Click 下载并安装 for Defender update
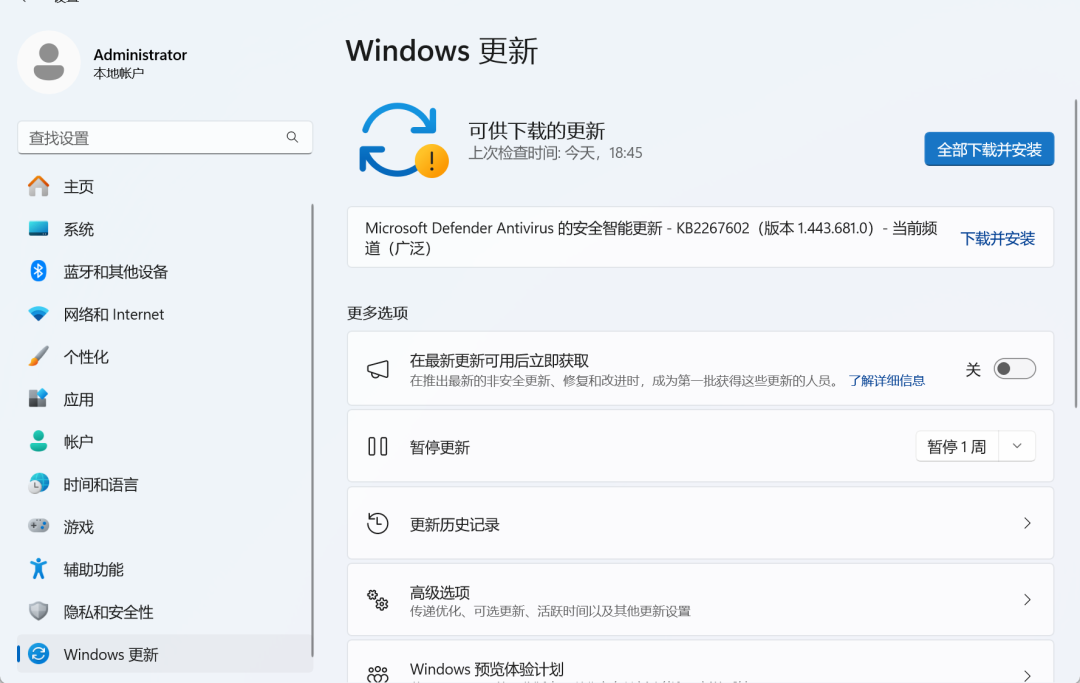This screenshot has width=1080, height=683. coord(997,238)
